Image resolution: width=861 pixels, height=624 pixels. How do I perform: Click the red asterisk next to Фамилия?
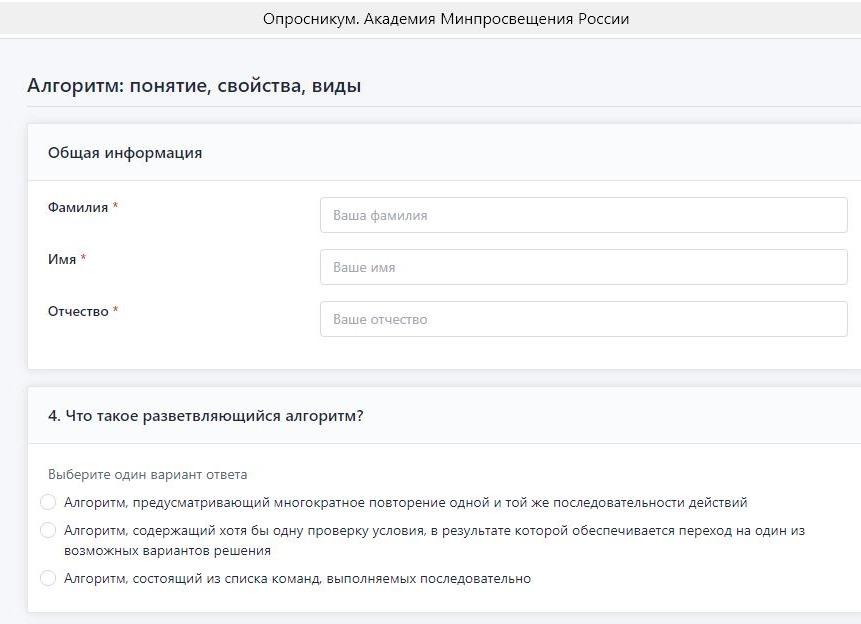(115, 207)
